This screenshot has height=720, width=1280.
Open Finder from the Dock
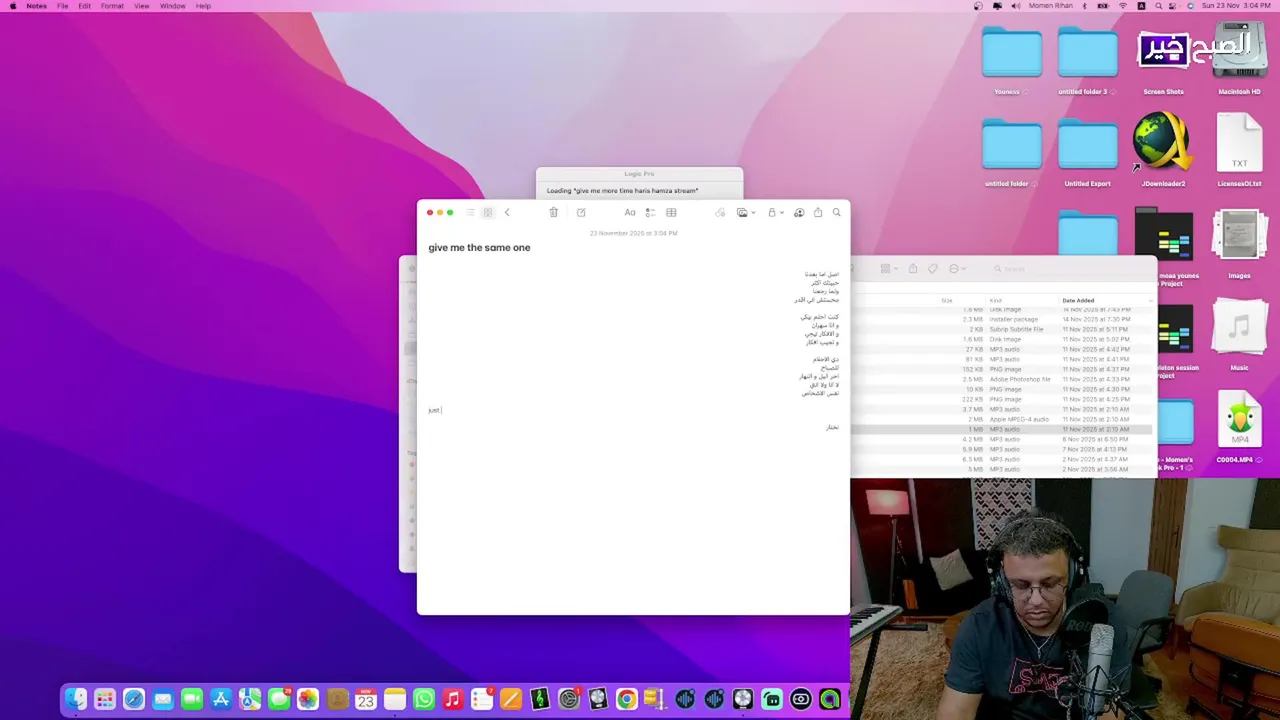(x=76, y=699)
